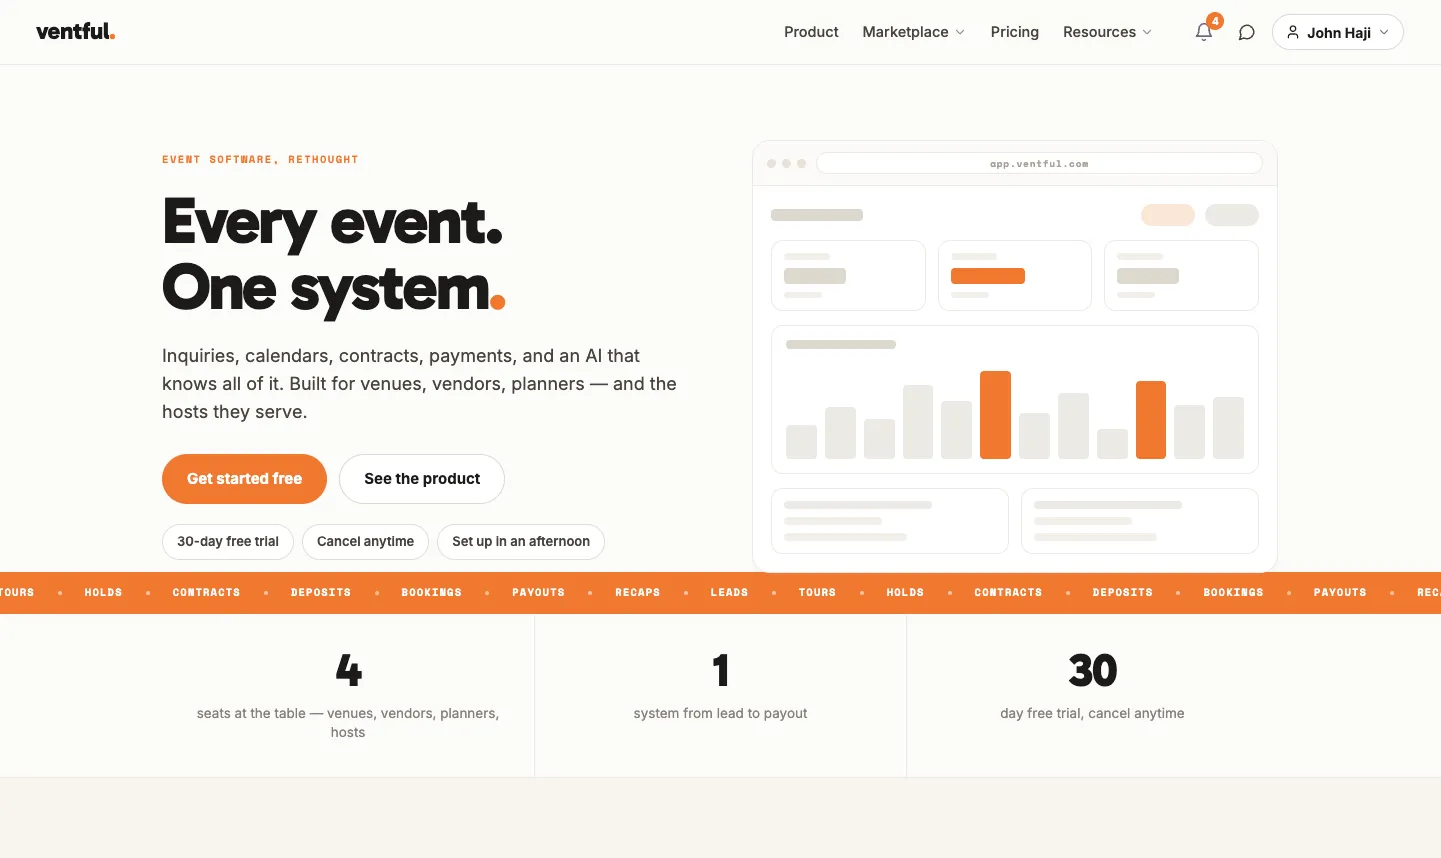Click the 'Inquiries, calendars, contracts' description paragraph
This screenshot has height=858, width=1441.
pos(419,384)
